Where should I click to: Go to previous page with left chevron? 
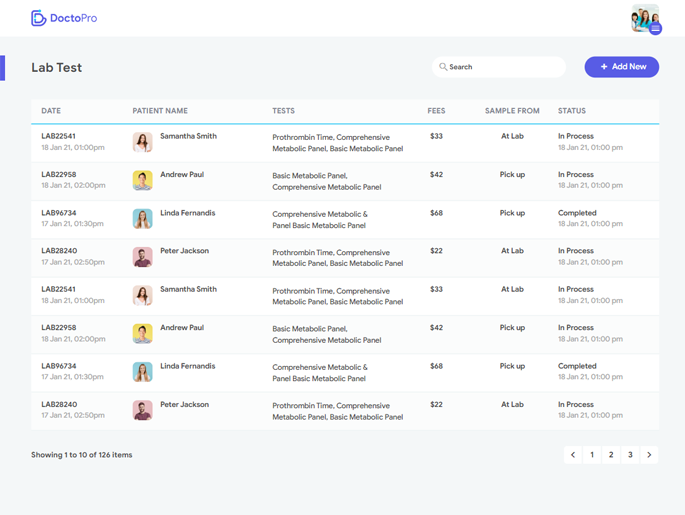[573, 455]
